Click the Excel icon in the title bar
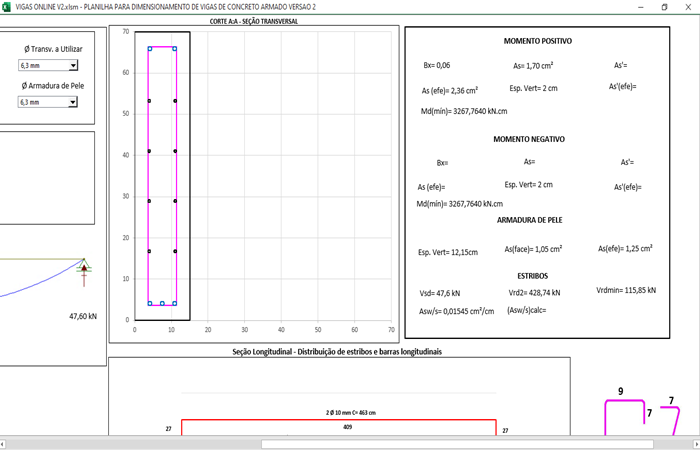The image size is (700, 450). (x=7, y=7)
